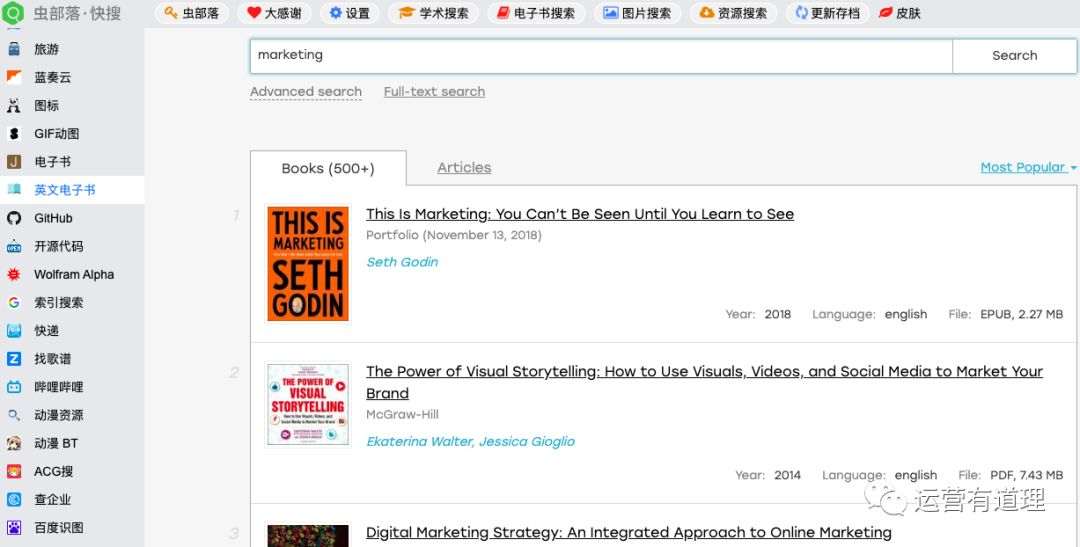Click the 蓝奏云 sidebar icon
This screenshot has width=1080, height=547.
(14, 77)
